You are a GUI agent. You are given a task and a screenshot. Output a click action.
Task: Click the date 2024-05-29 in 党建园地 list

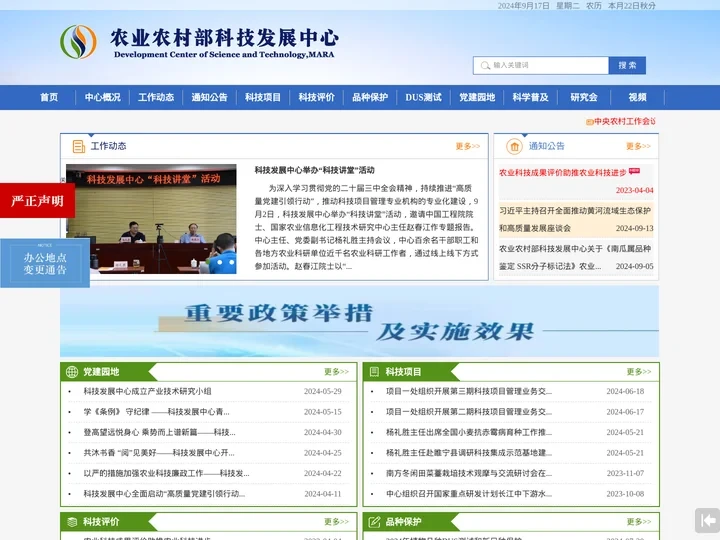tap(323, 392)
